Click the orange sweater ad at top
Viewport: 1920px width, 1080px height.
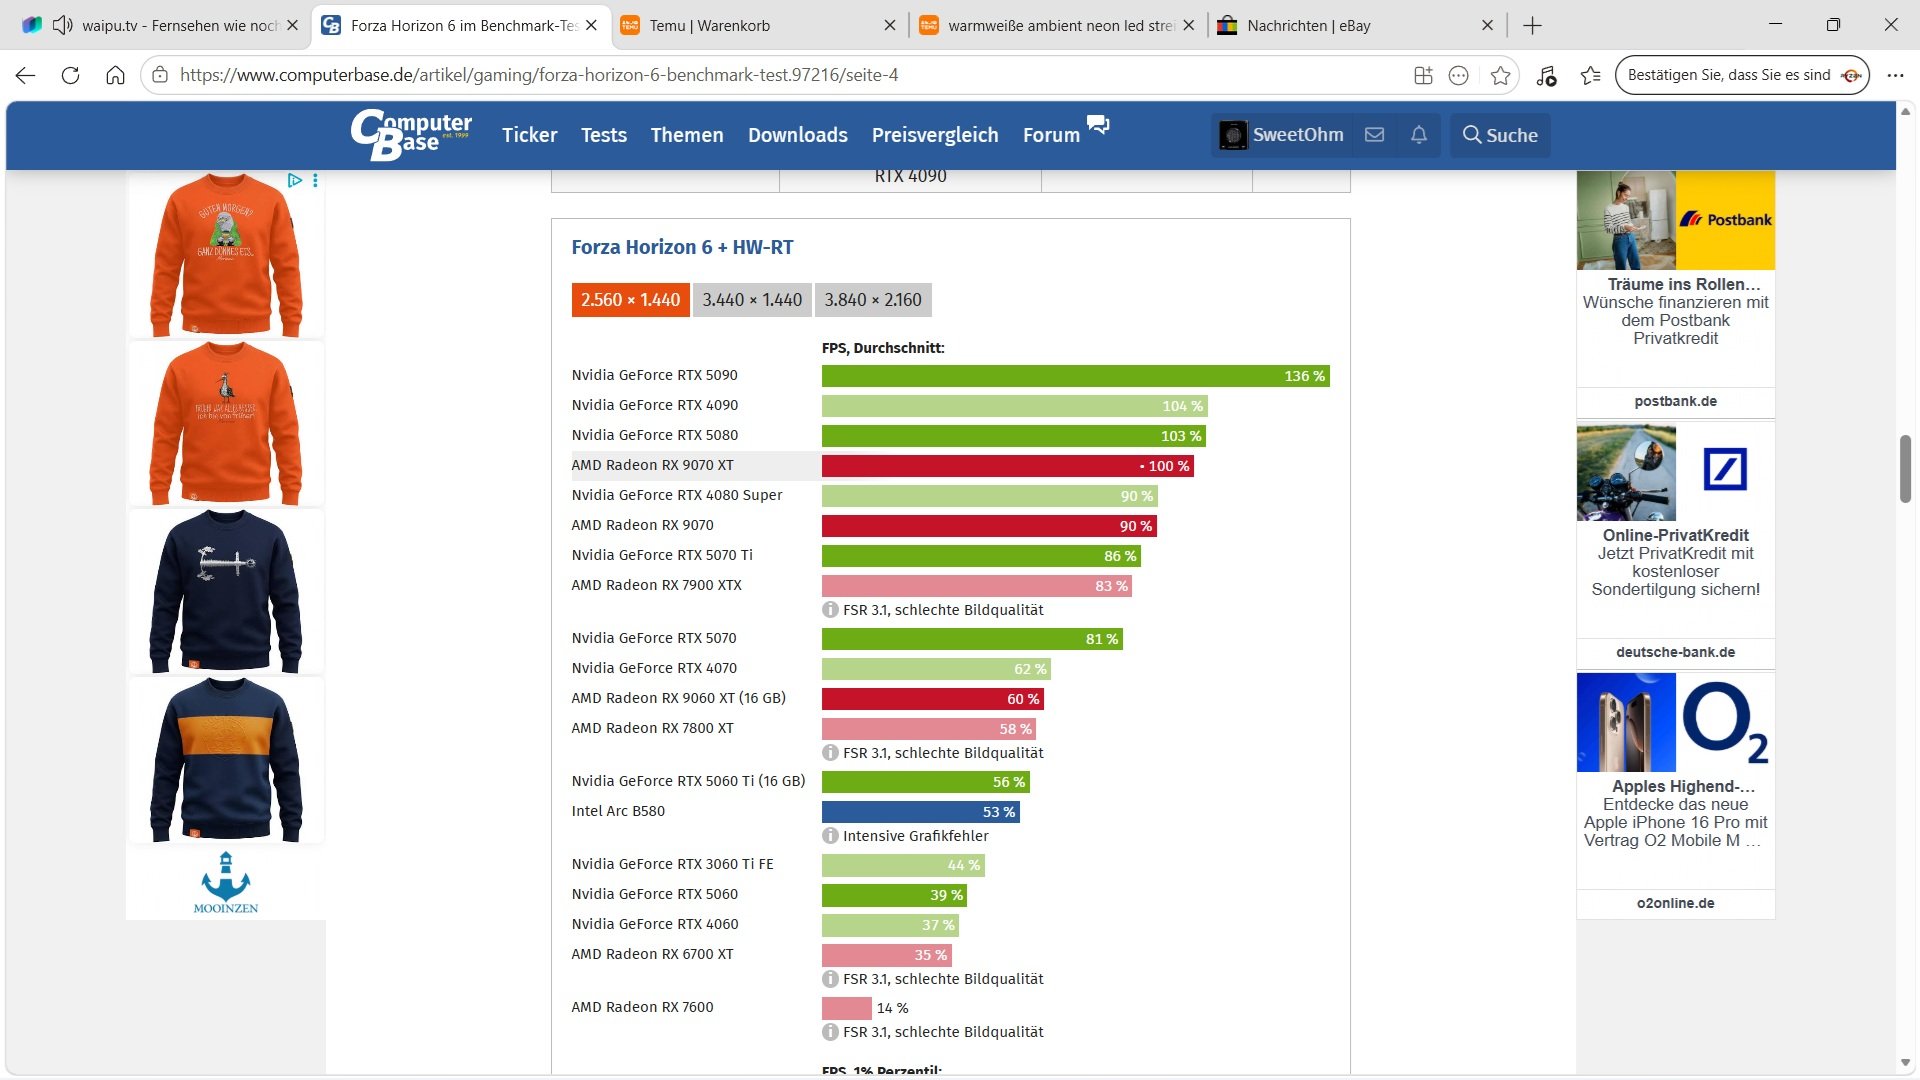click(226, 254)
